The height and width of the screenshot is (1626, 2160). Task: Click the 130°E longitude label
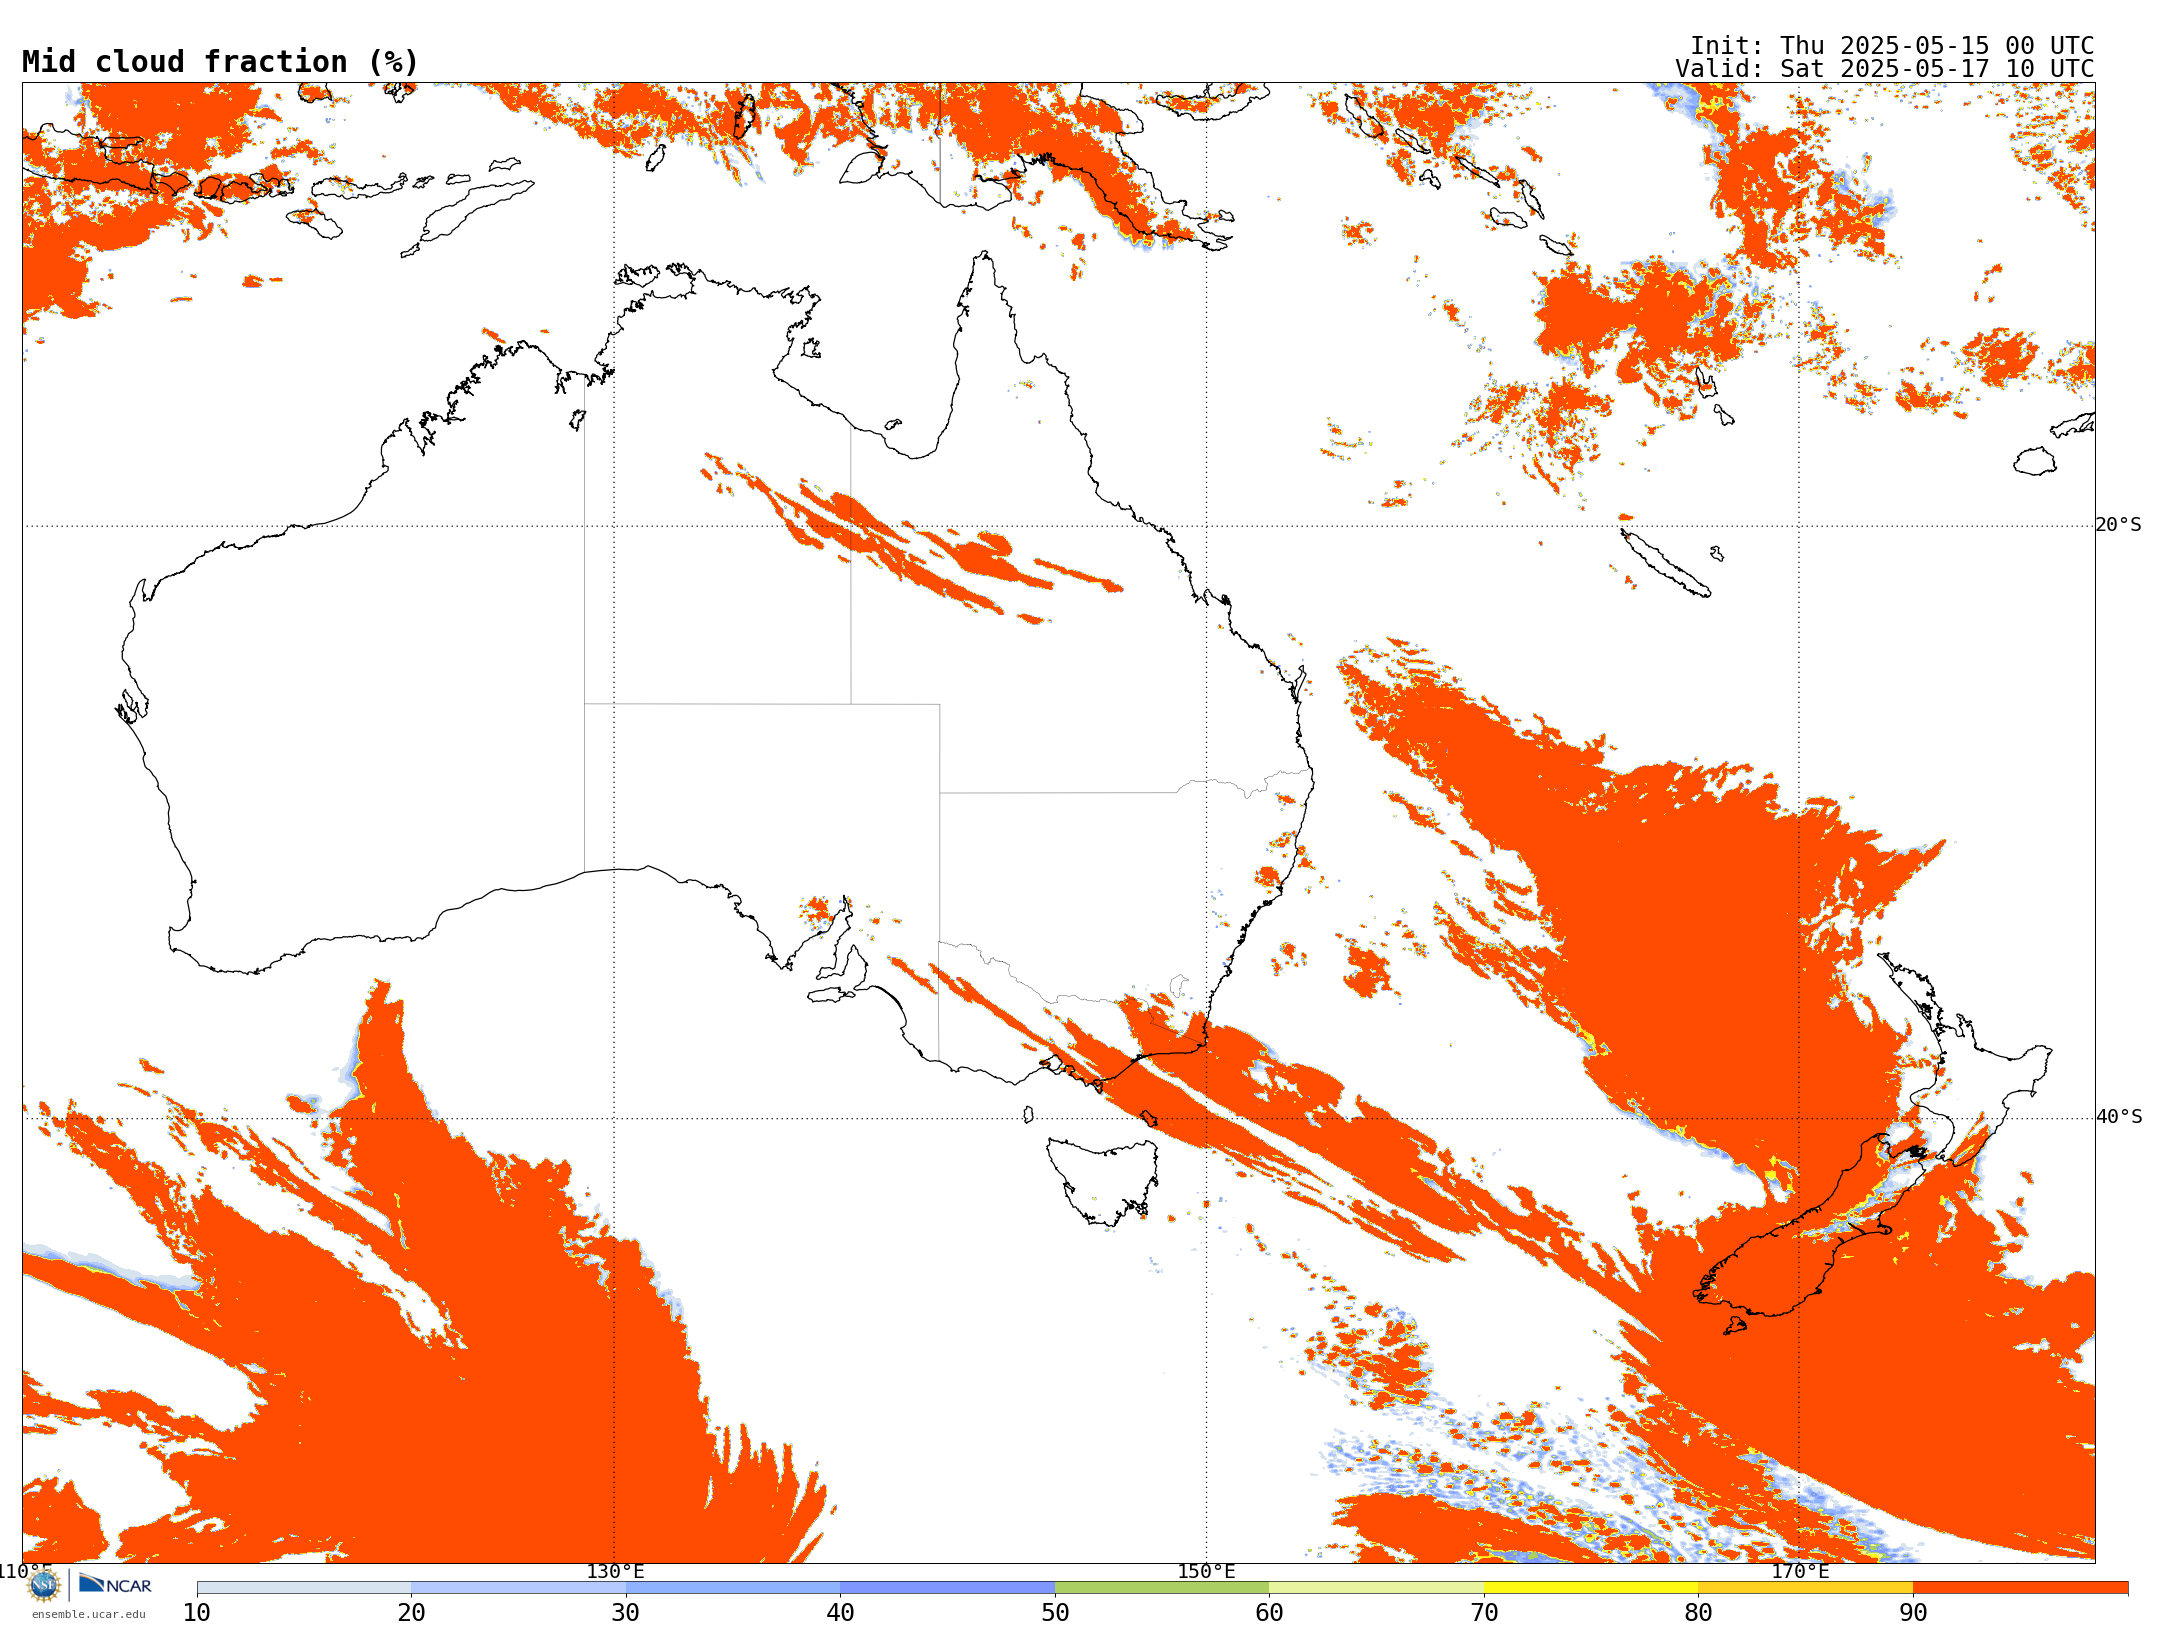tap(615, 1571)
